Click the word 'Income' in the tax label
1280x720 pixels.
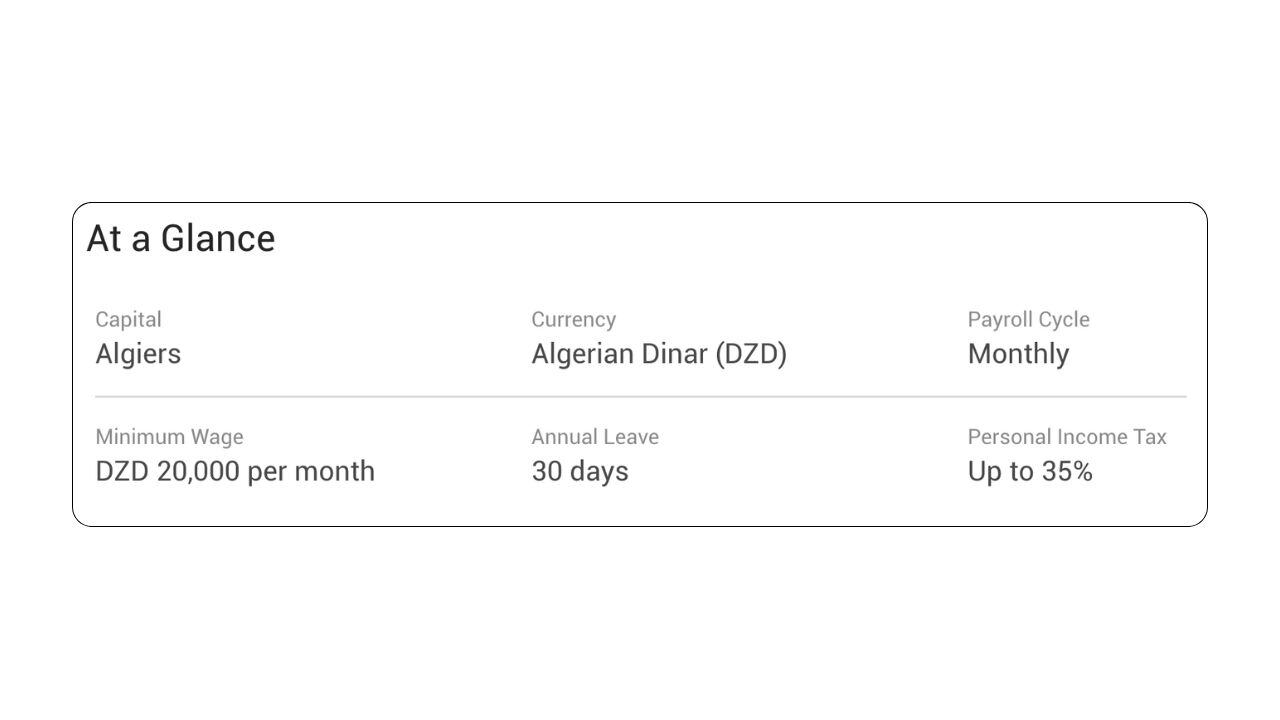1092,437
